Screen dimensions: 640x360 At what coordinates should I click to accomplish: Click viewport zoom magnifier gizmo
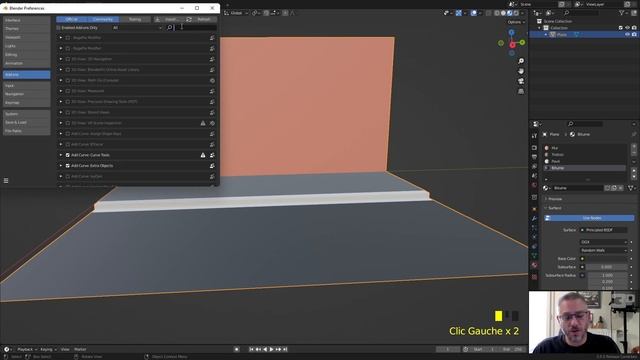point(521,61)
